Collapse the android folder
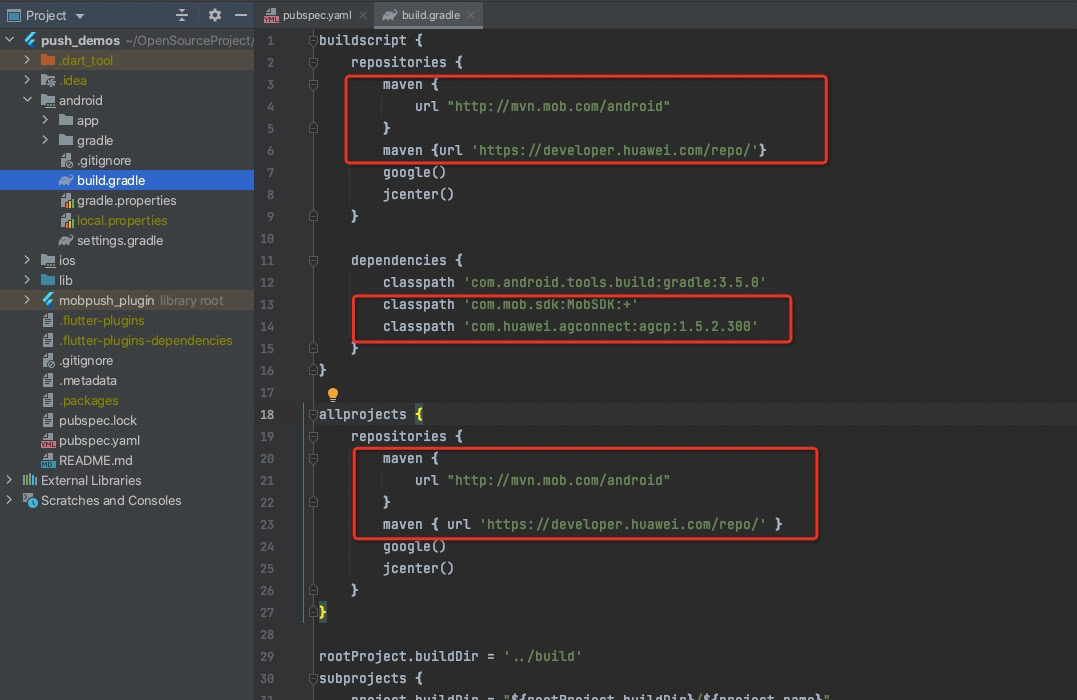The width and height of the screenshot is (1077, 700). pyautogui.click(x=27, y=100)
